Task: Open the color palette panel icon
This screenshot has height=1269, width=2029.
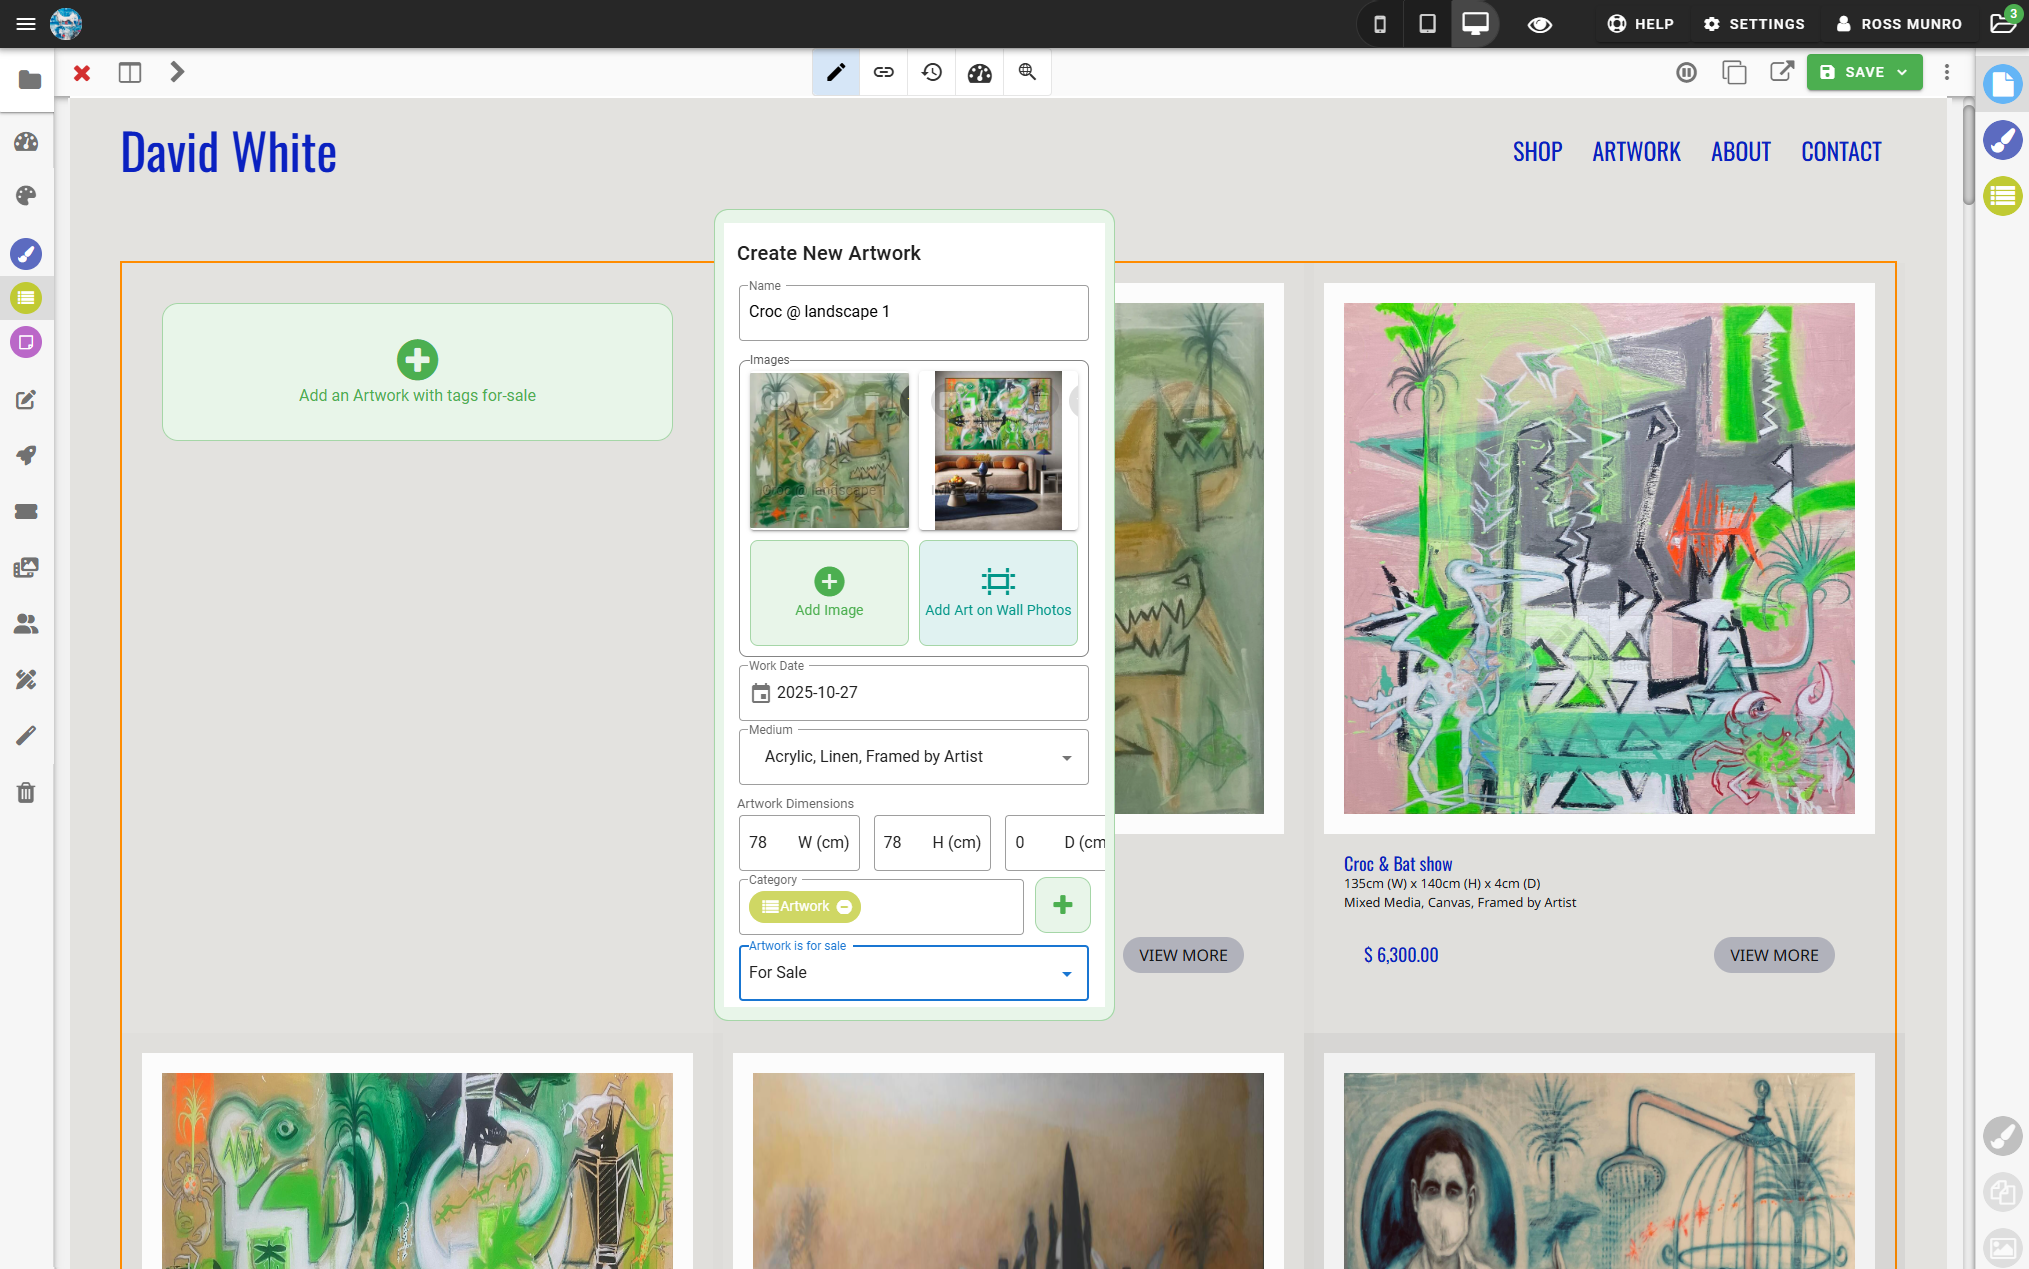Action: [25, 195]
